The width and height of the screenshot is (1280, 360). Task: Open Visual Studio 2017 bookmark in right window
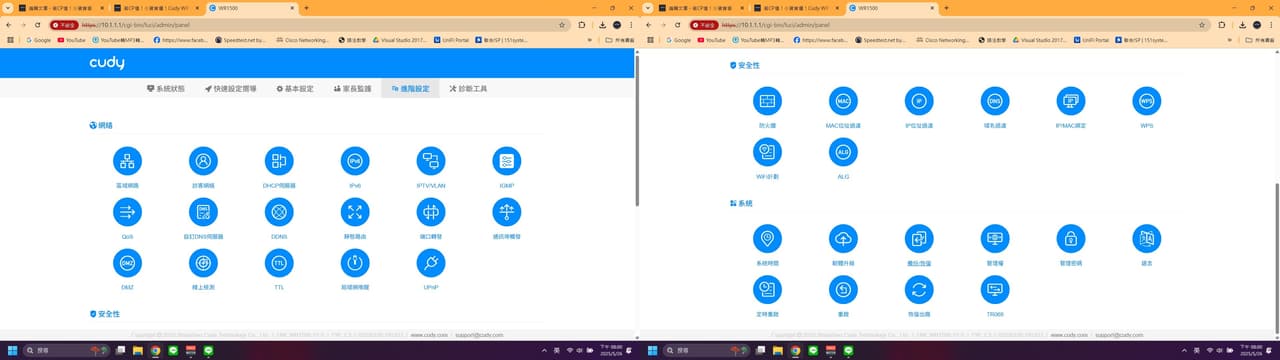click(1039, 40)
